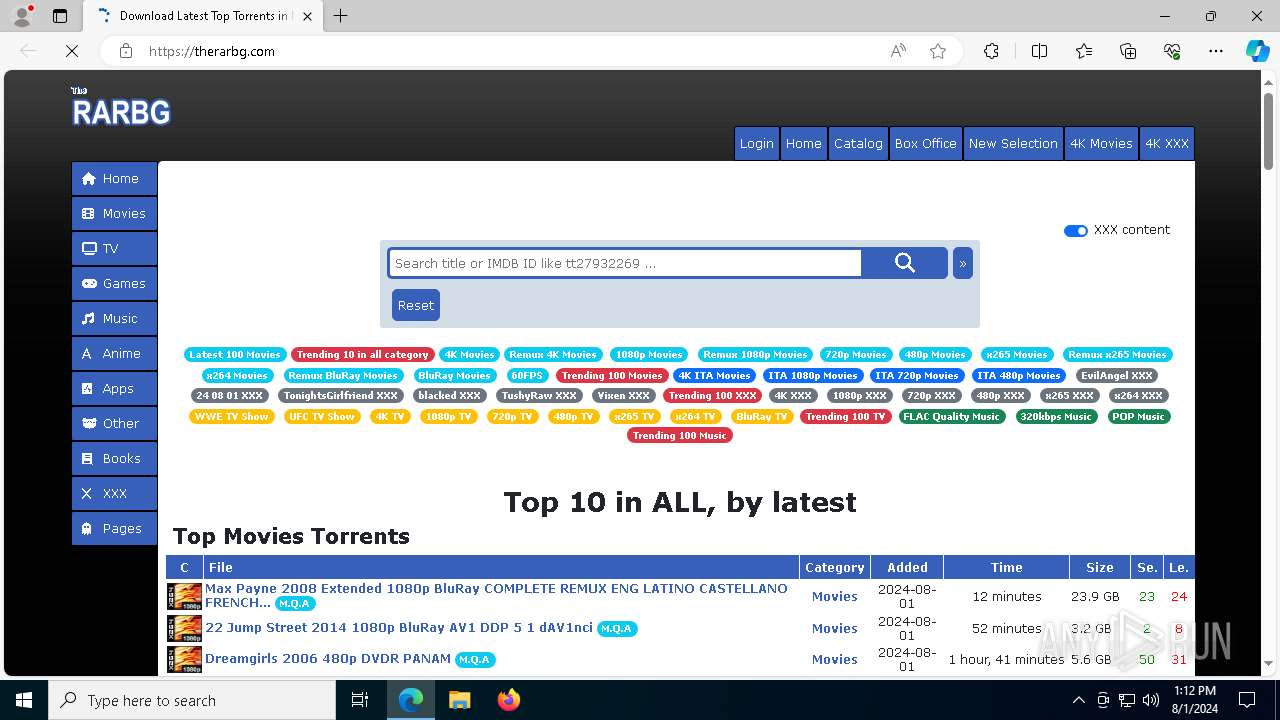This screenshot has height=720, width=1280.
Task: Open browser Collections
Action: (1128, 51)
